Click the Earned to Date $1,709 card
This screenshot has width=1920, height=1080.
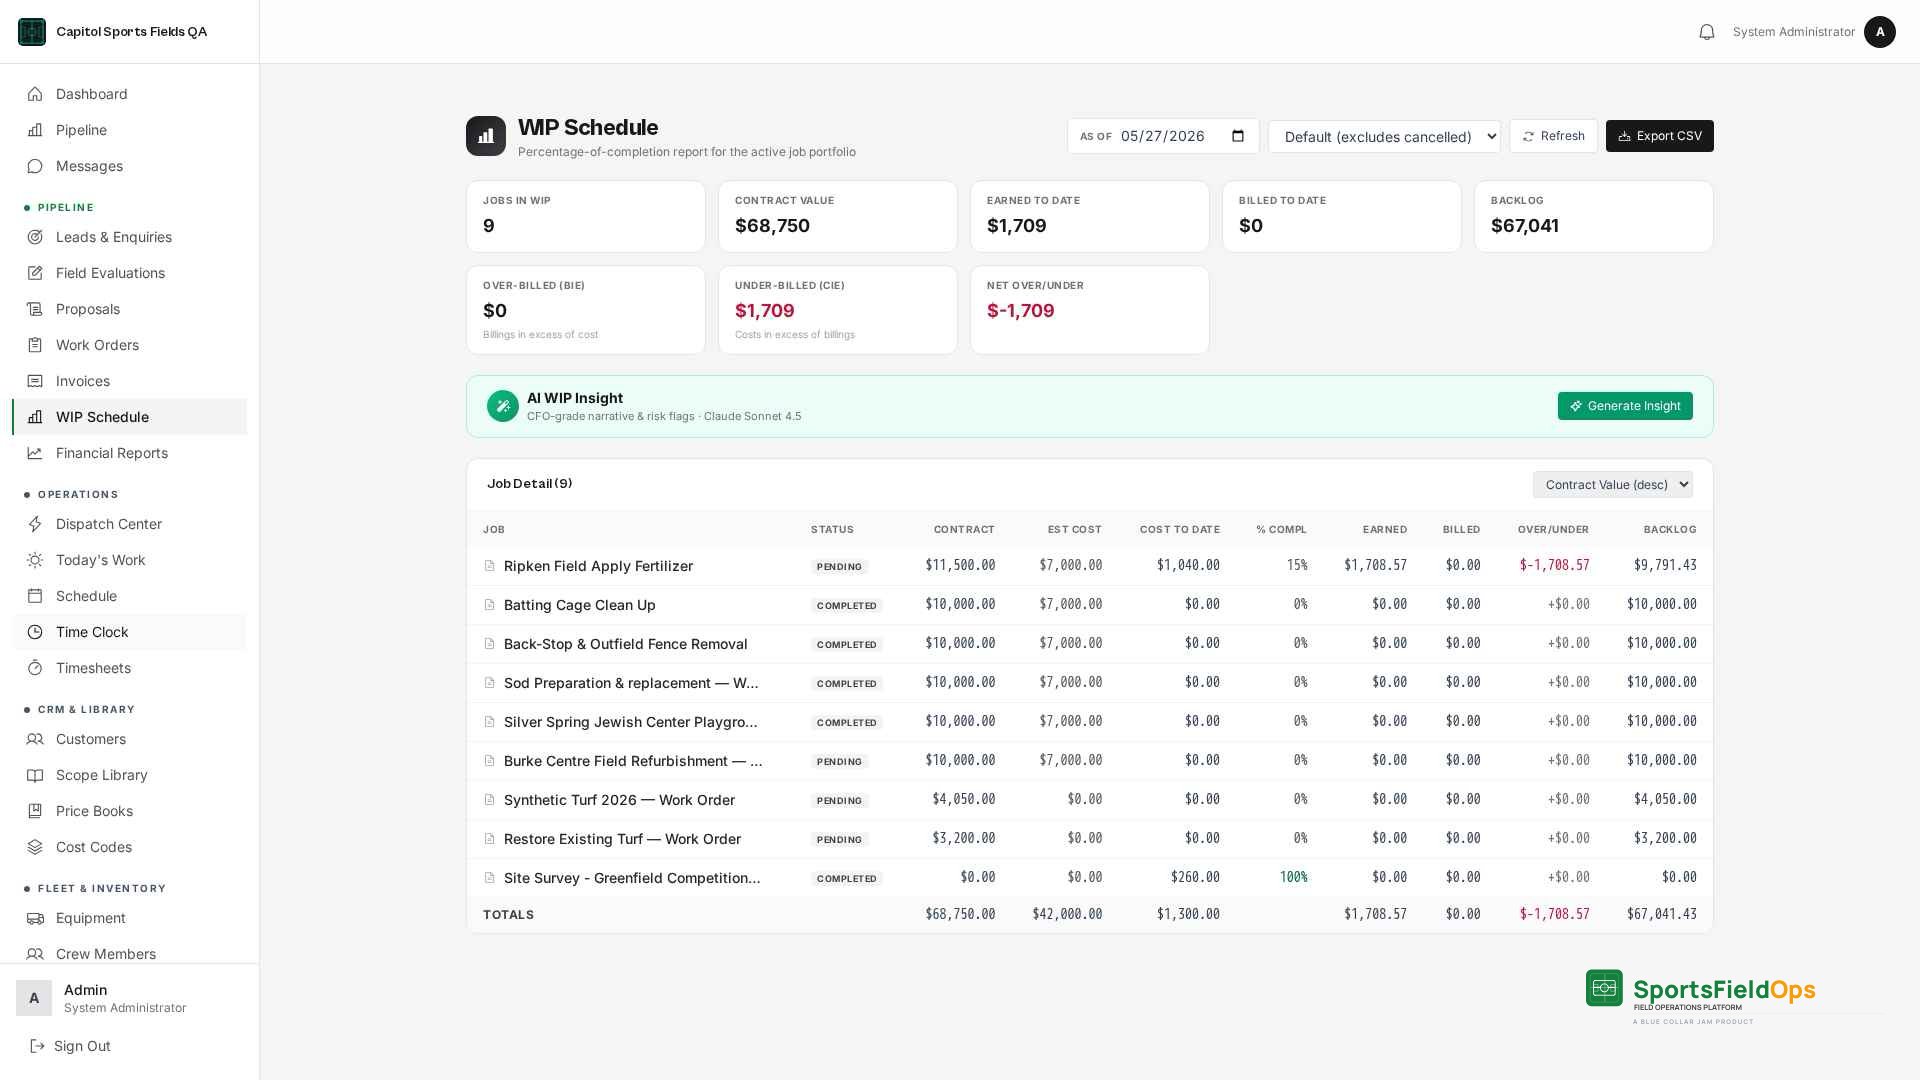(1090, 216)
